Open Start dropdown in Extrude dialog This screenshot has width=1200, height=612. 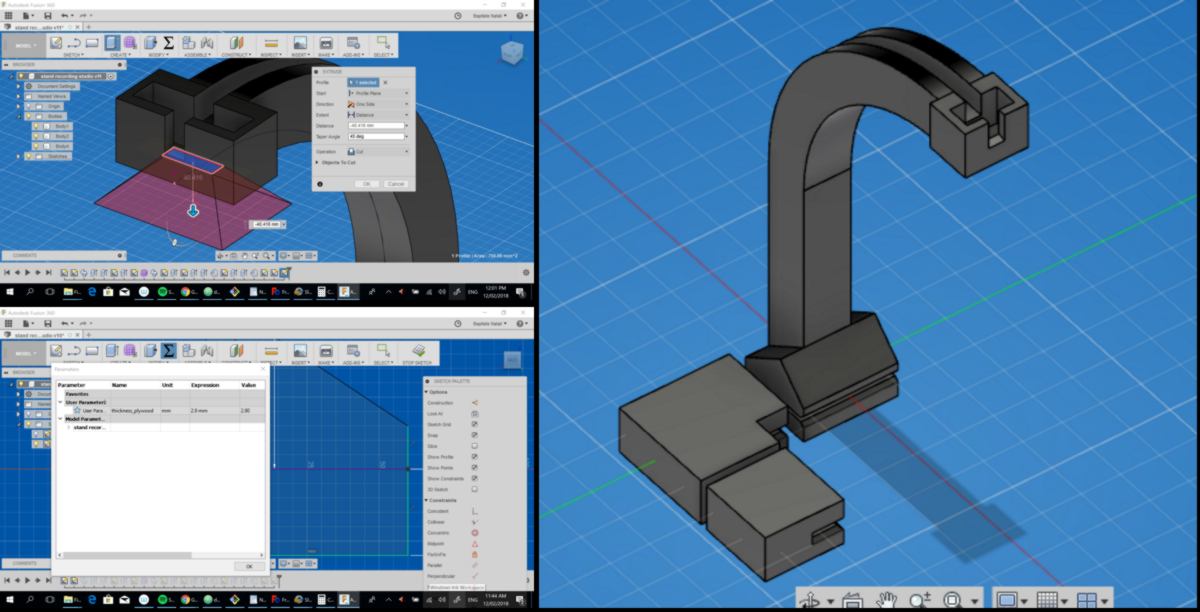(378, 93)
